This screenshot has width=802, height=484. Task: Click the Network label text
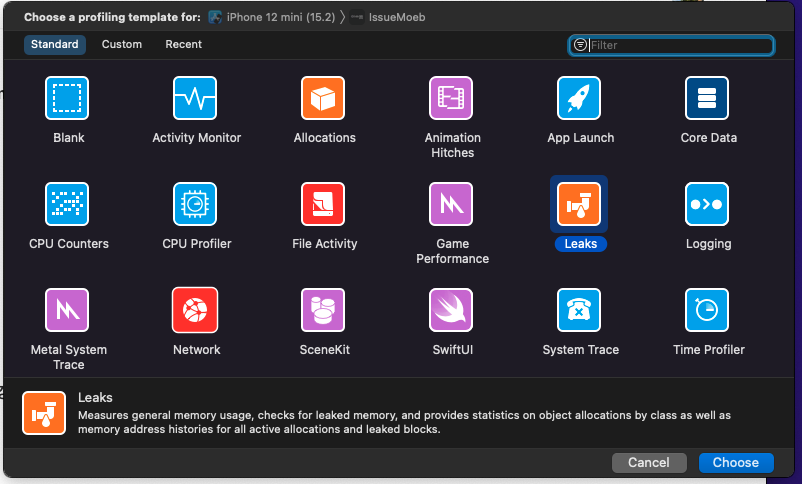[196, 349]
